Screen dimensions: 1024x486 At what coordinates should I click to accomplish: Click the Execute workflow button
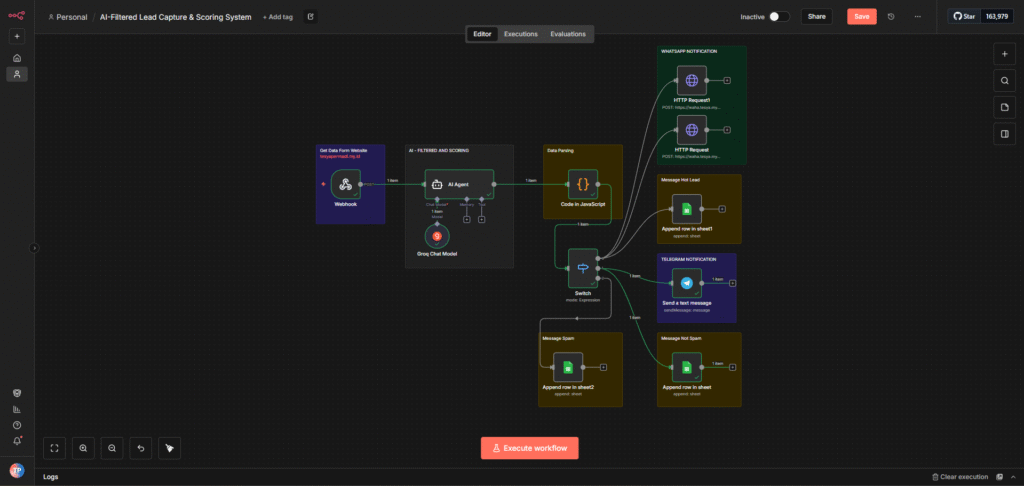529,448
